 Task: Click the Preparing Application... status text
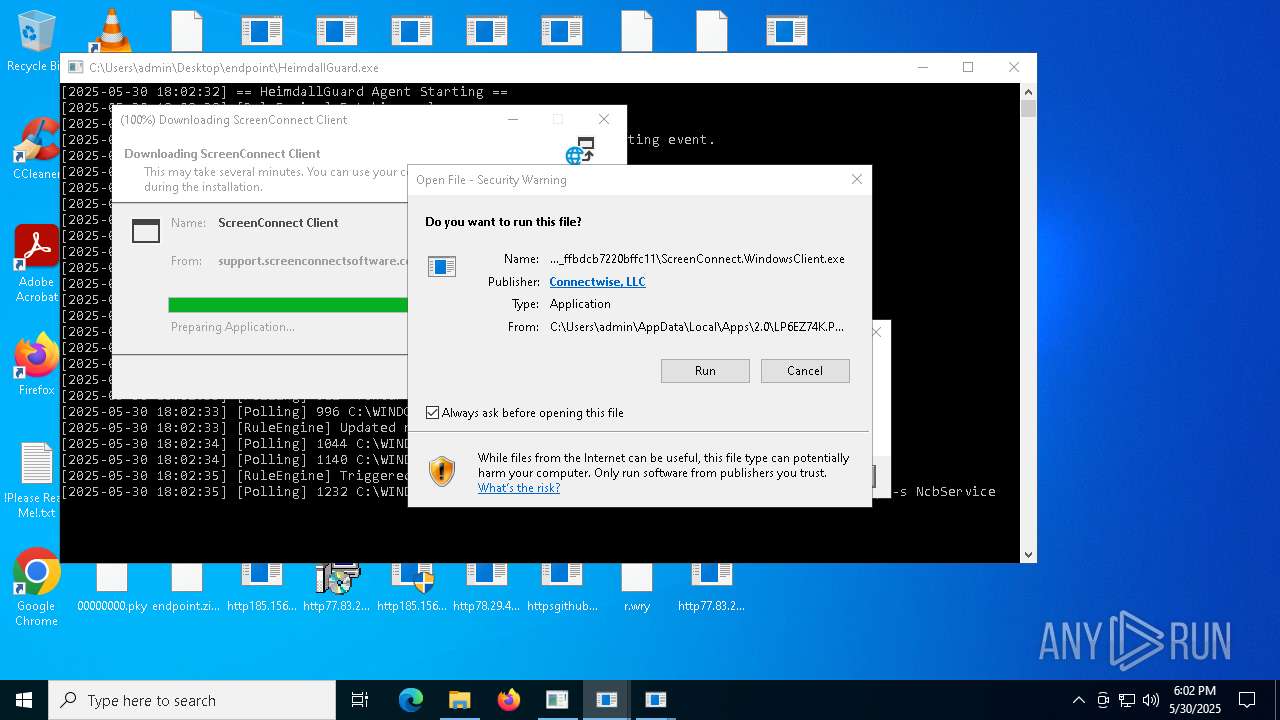(232, 327)
